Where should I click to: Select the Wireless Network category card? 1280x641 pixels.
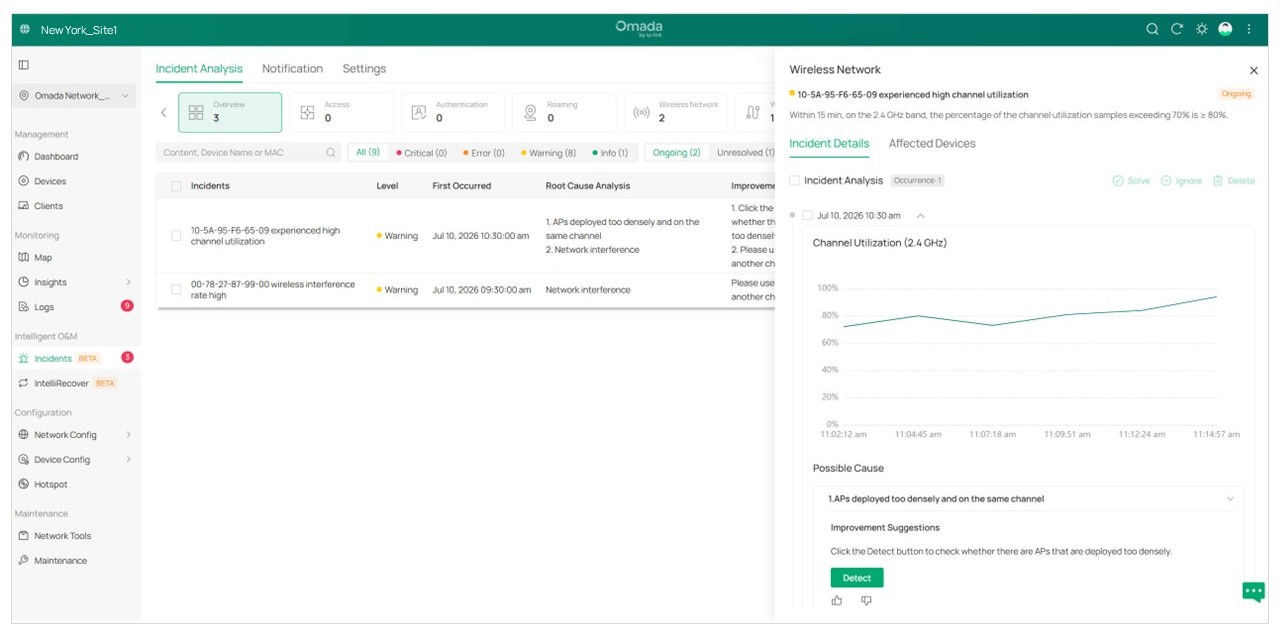(x=676, y=112)
